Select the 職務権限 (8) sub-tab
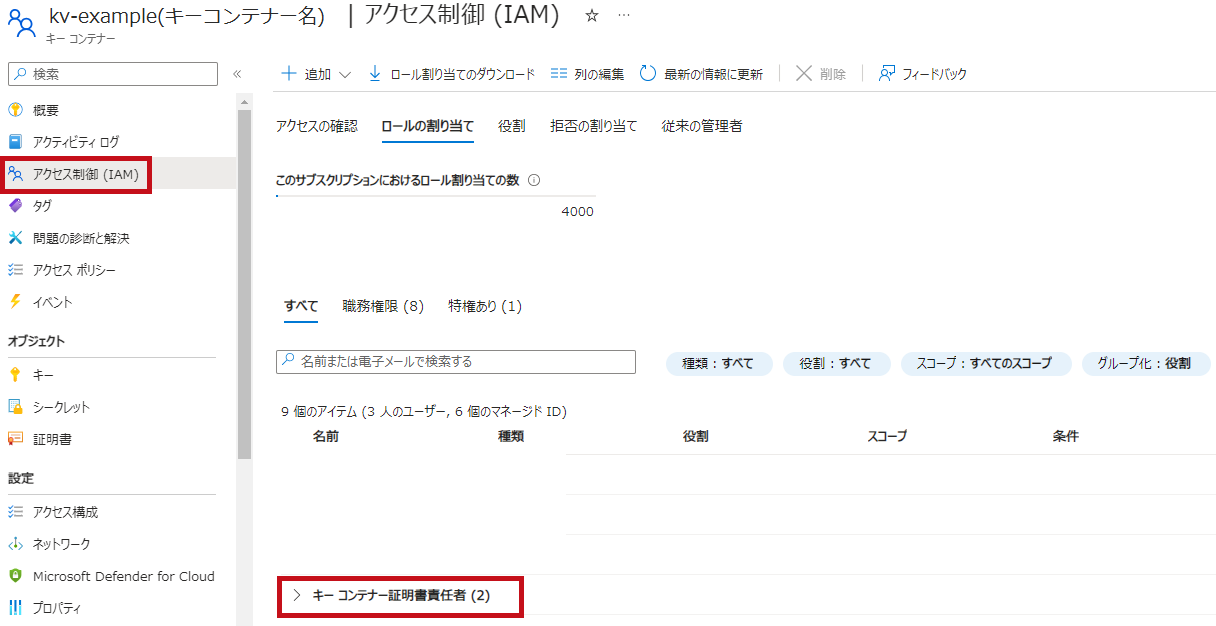Screen dimensions: 1216x626 (383, 306)
